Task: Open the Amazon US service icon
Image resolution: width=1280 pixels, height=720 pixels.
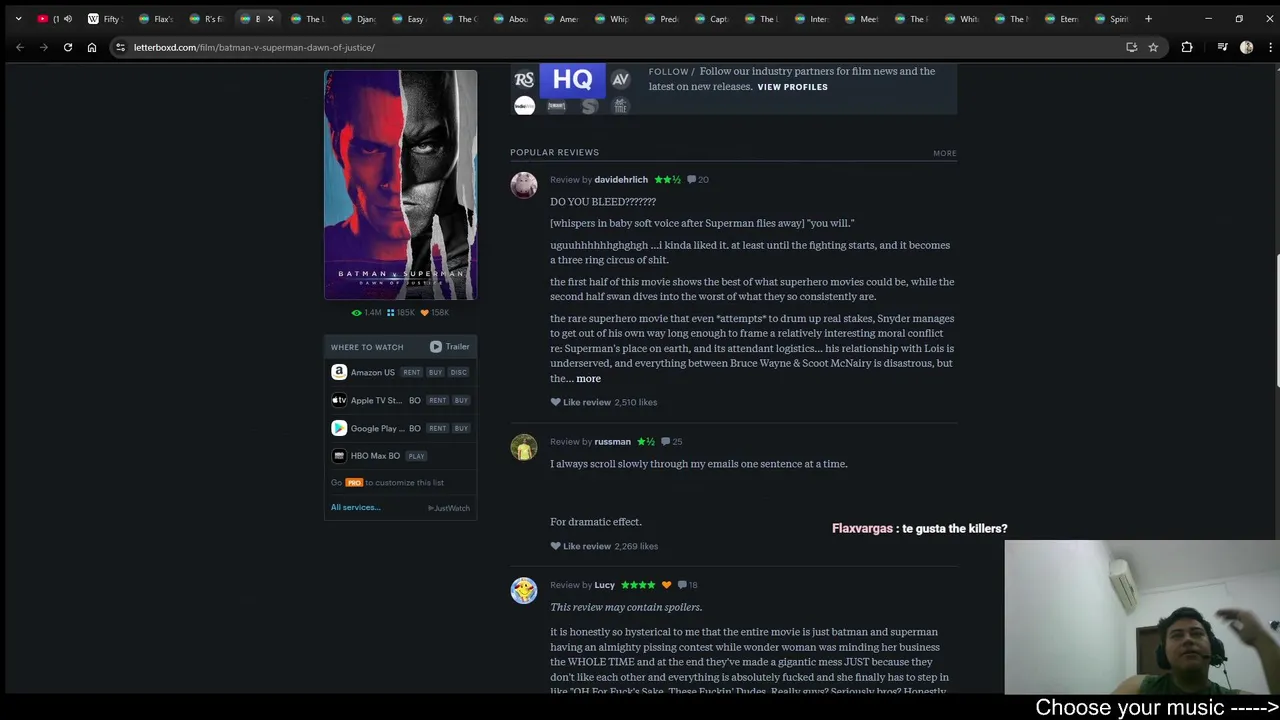Action: [x=339, y=372]
